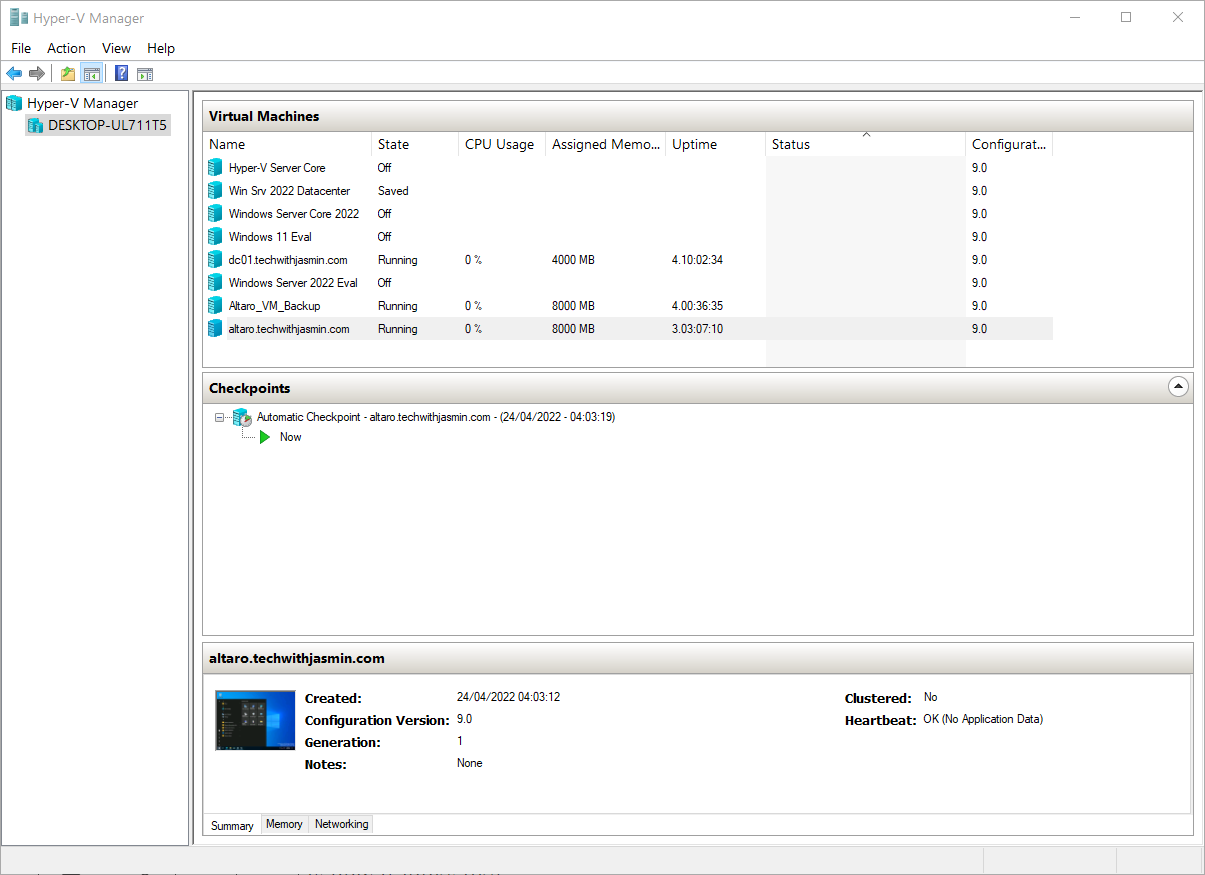
Task: Select the Win Srv 2022 Datacenter VM name
Action: click(290, 191)
